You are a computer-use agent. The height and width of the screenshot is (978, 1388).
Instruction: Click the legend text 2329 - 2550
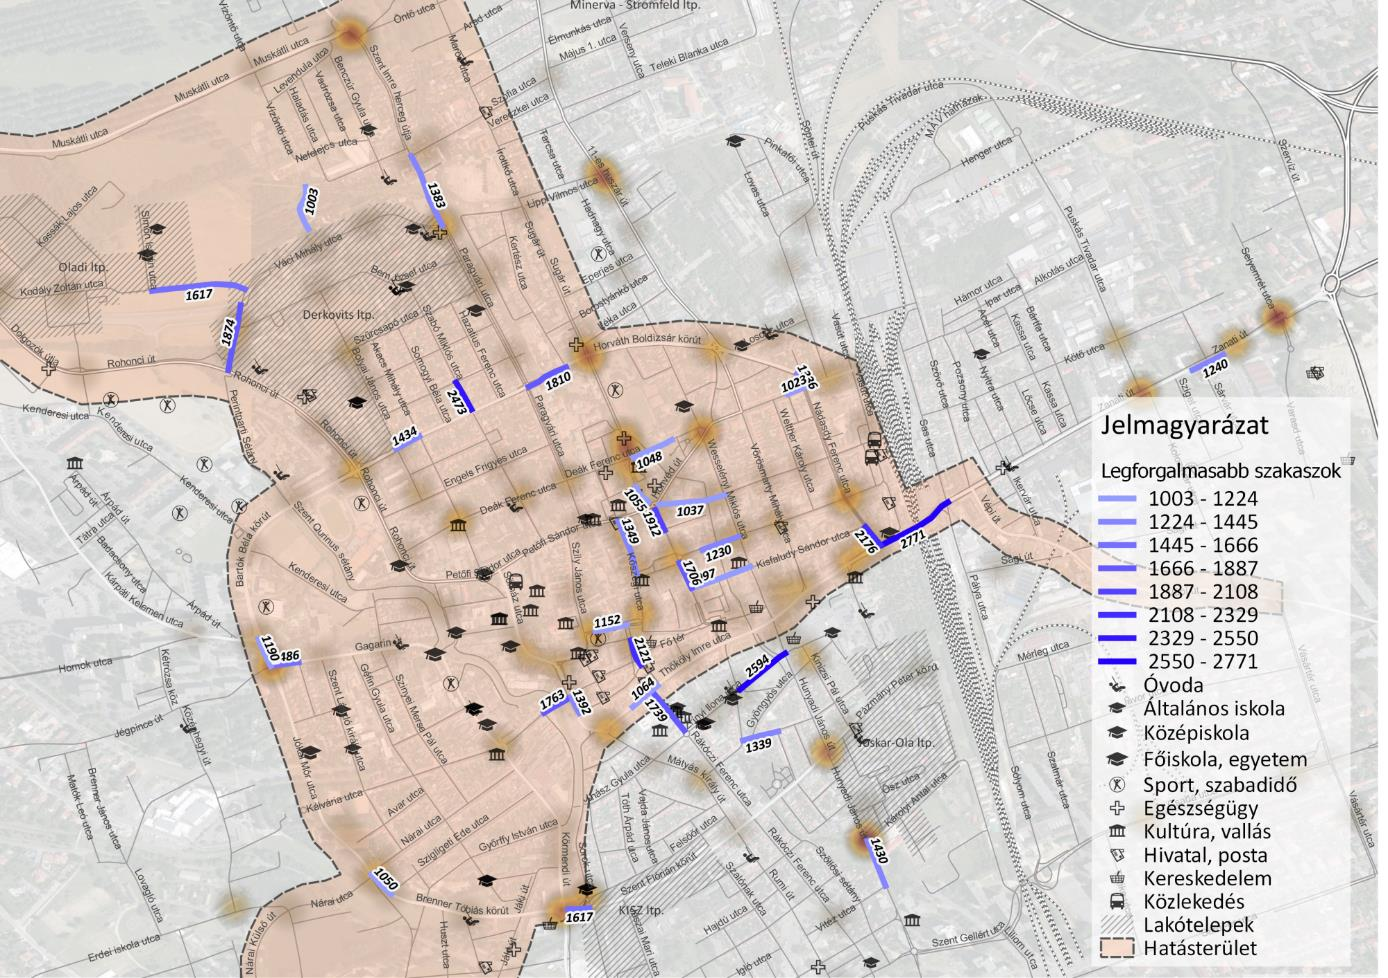coord(1203,638)
